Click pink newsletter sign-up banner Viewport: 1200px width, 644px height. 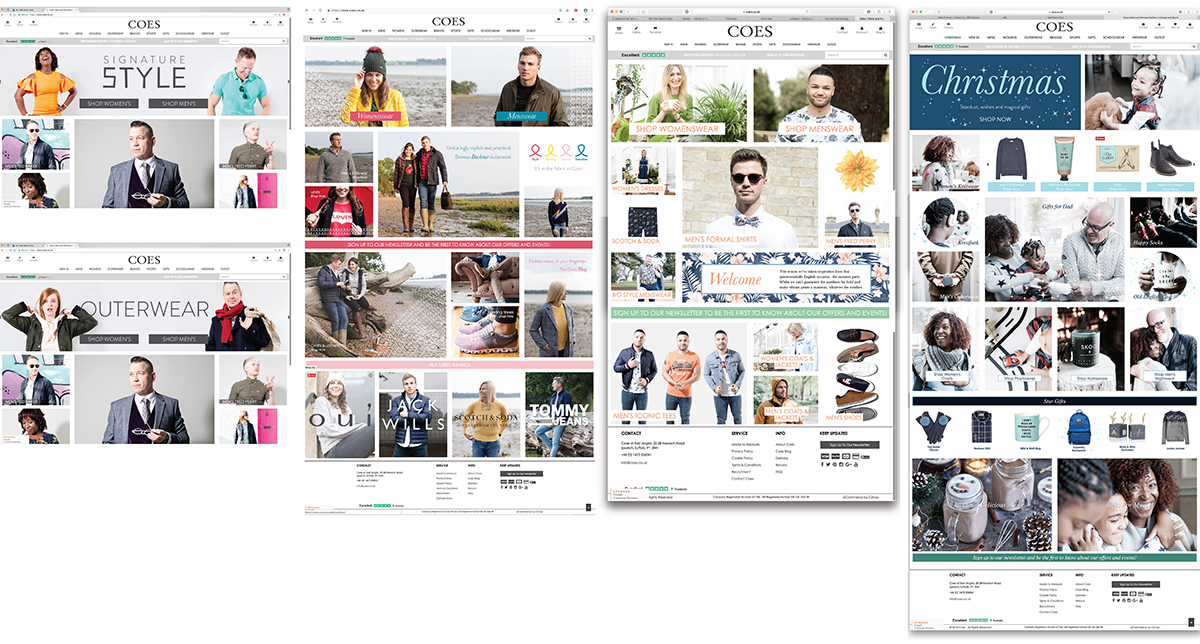pyautogui.click(x=449, y=244)
